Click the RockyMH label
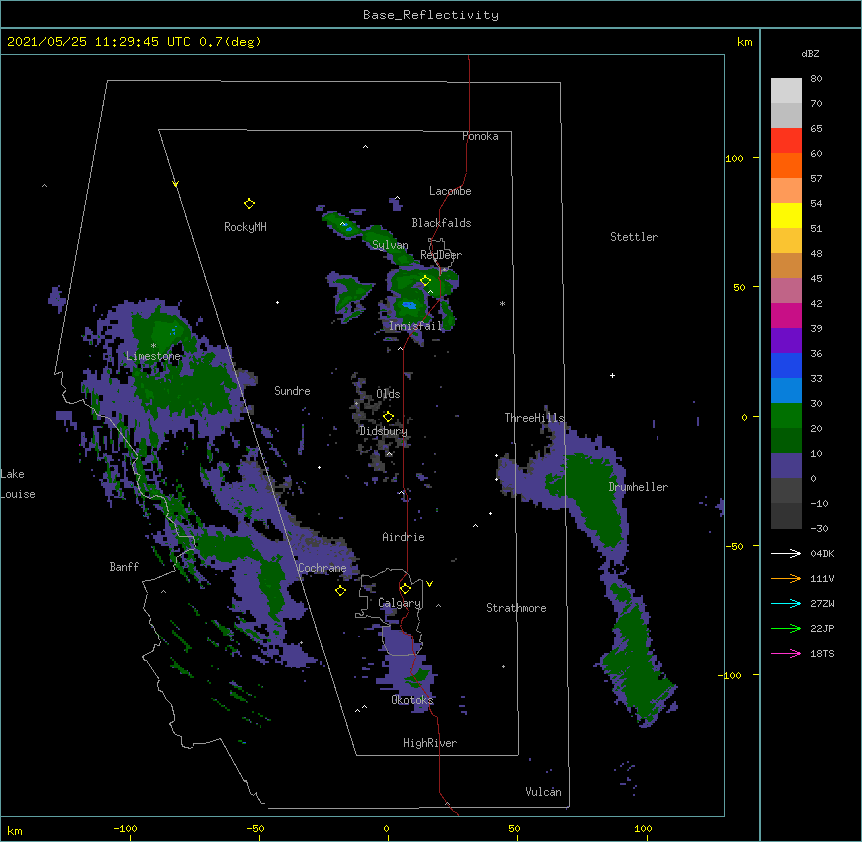The height and width of the screenshot is (842, 862). (x=245, y=227)
